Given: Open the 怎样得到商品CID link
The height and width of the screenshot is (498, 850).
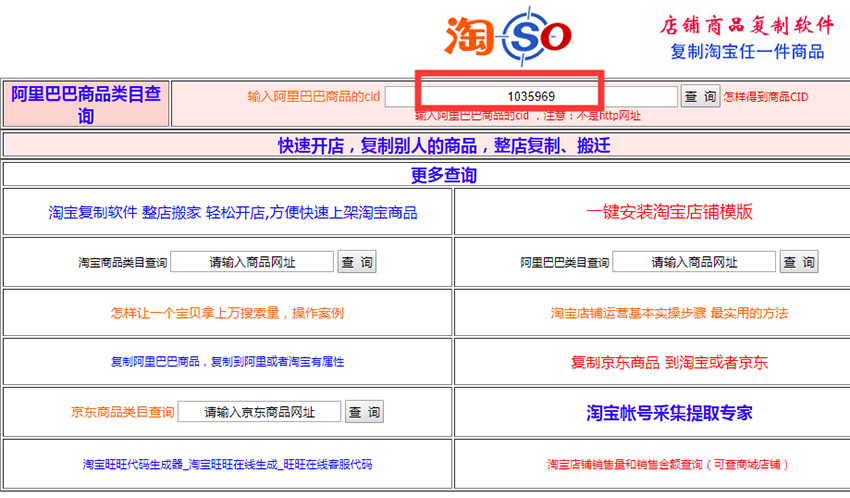Looking at the screenshot, I should click(x=765, y=97).
